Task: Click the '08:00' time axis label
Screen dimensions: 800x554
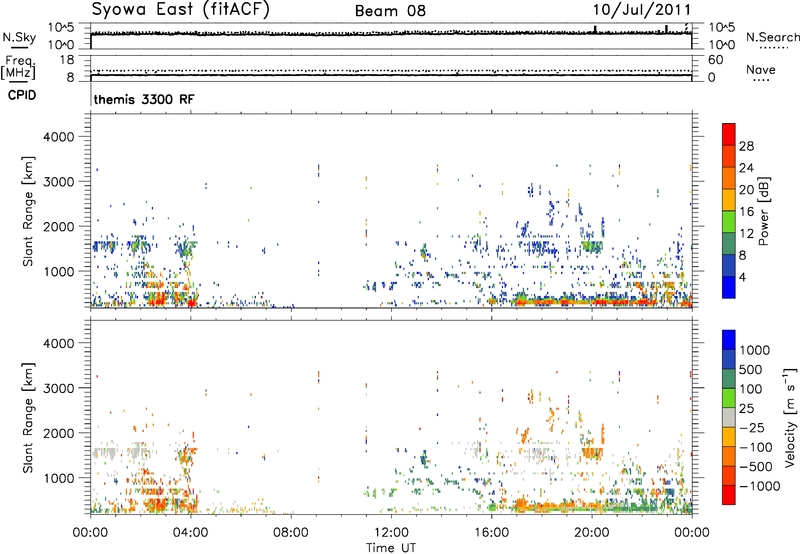Action: pos(291,533)
